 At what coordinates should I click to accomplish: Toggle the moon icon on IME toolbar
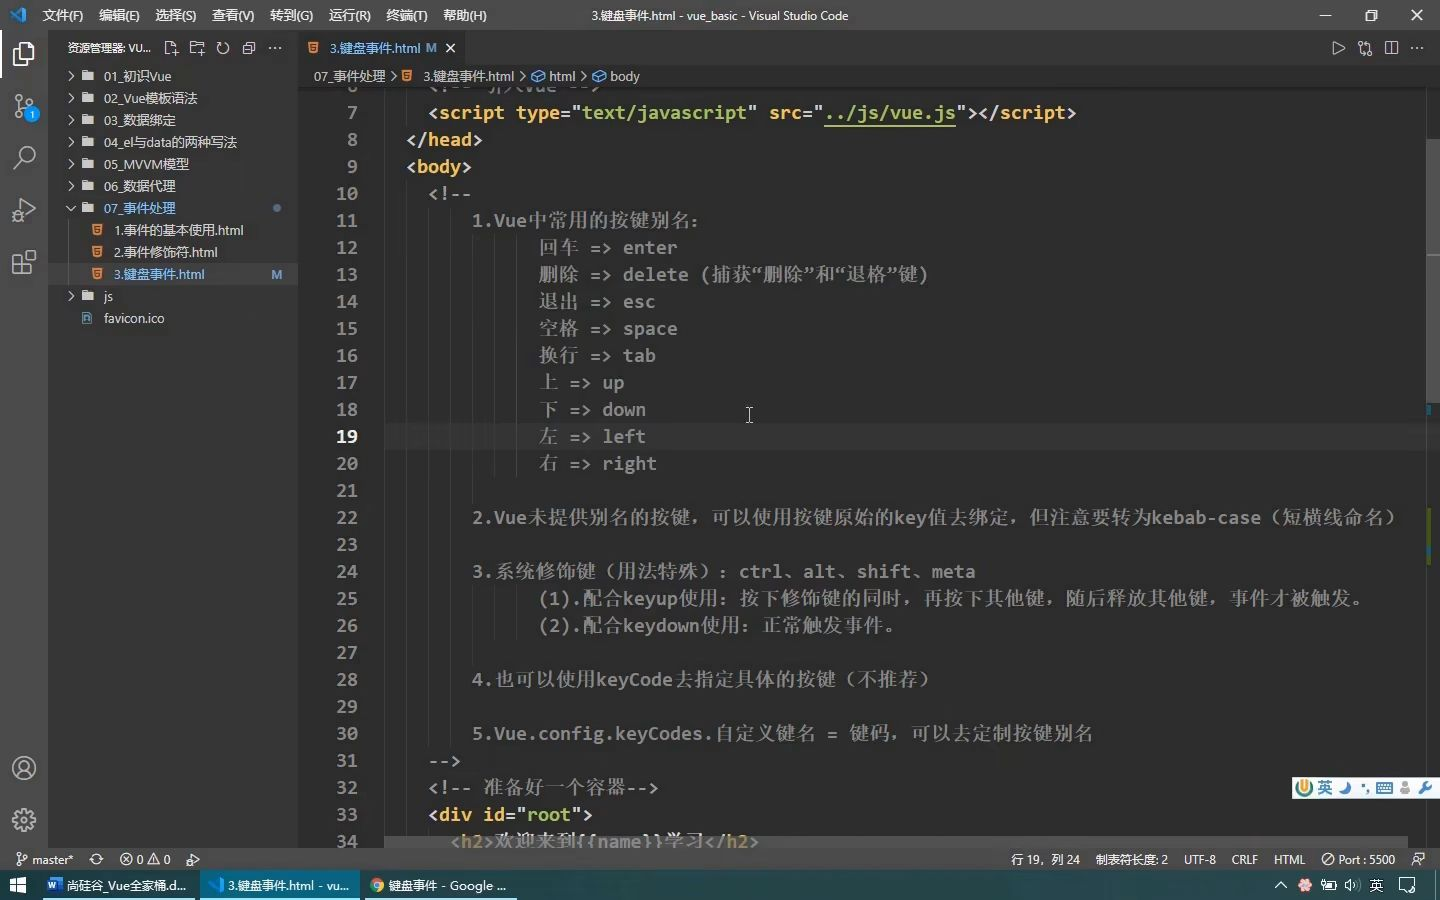[1345, 788]
